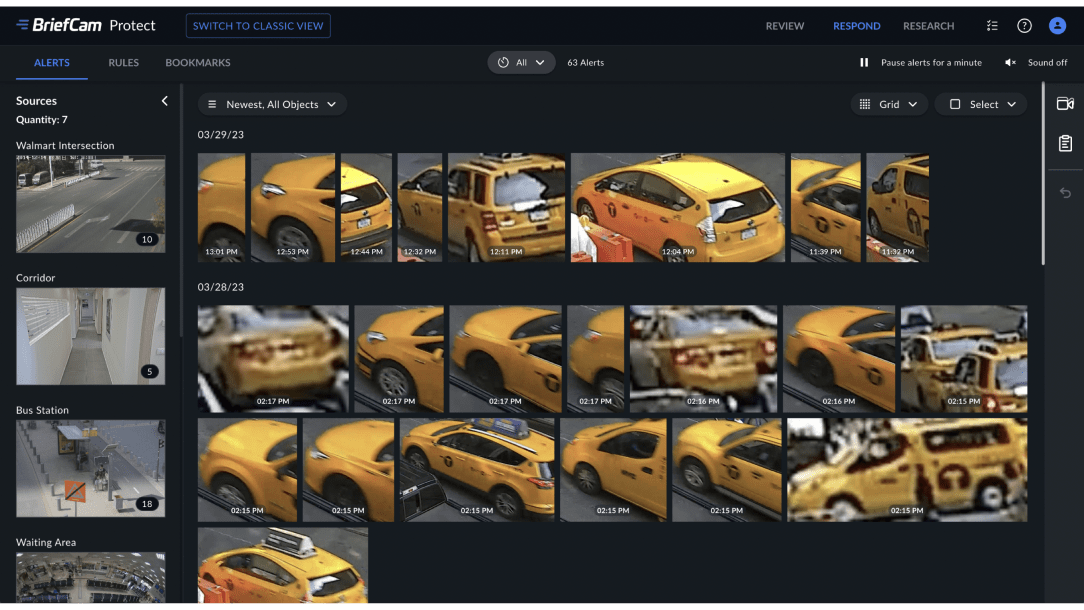
Task: Collapse the Sources panel with chevron
Action: pos(165,101)
